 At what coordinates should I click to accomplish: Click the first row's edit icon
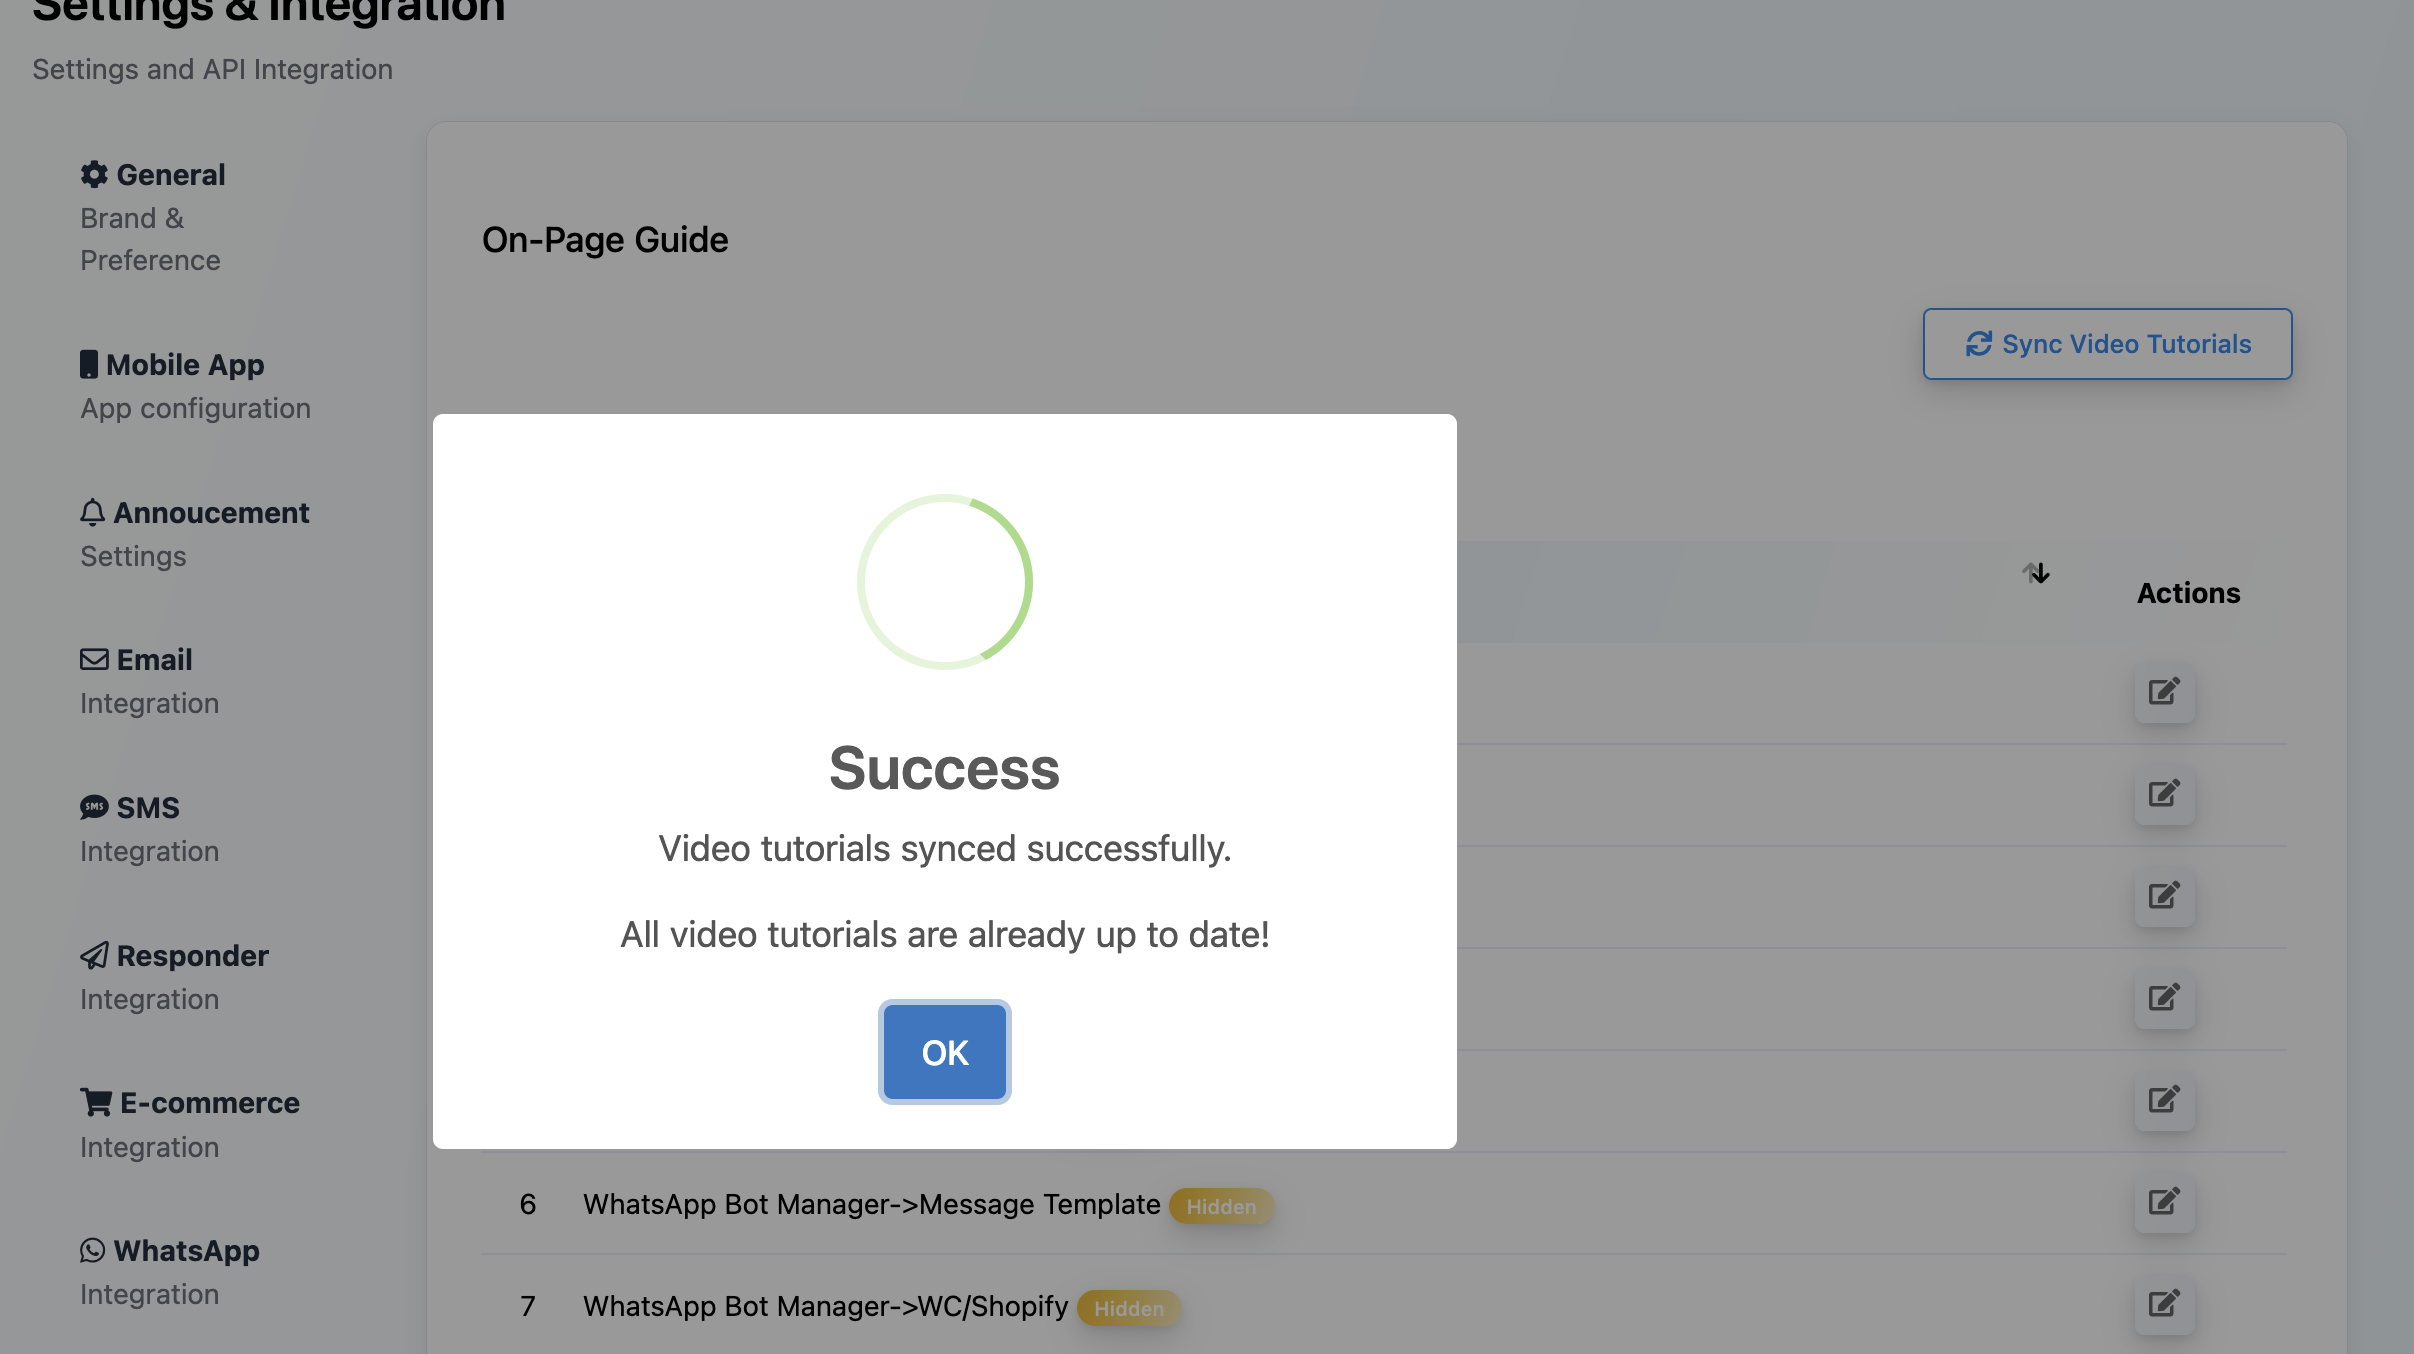tap(2164, 692)
